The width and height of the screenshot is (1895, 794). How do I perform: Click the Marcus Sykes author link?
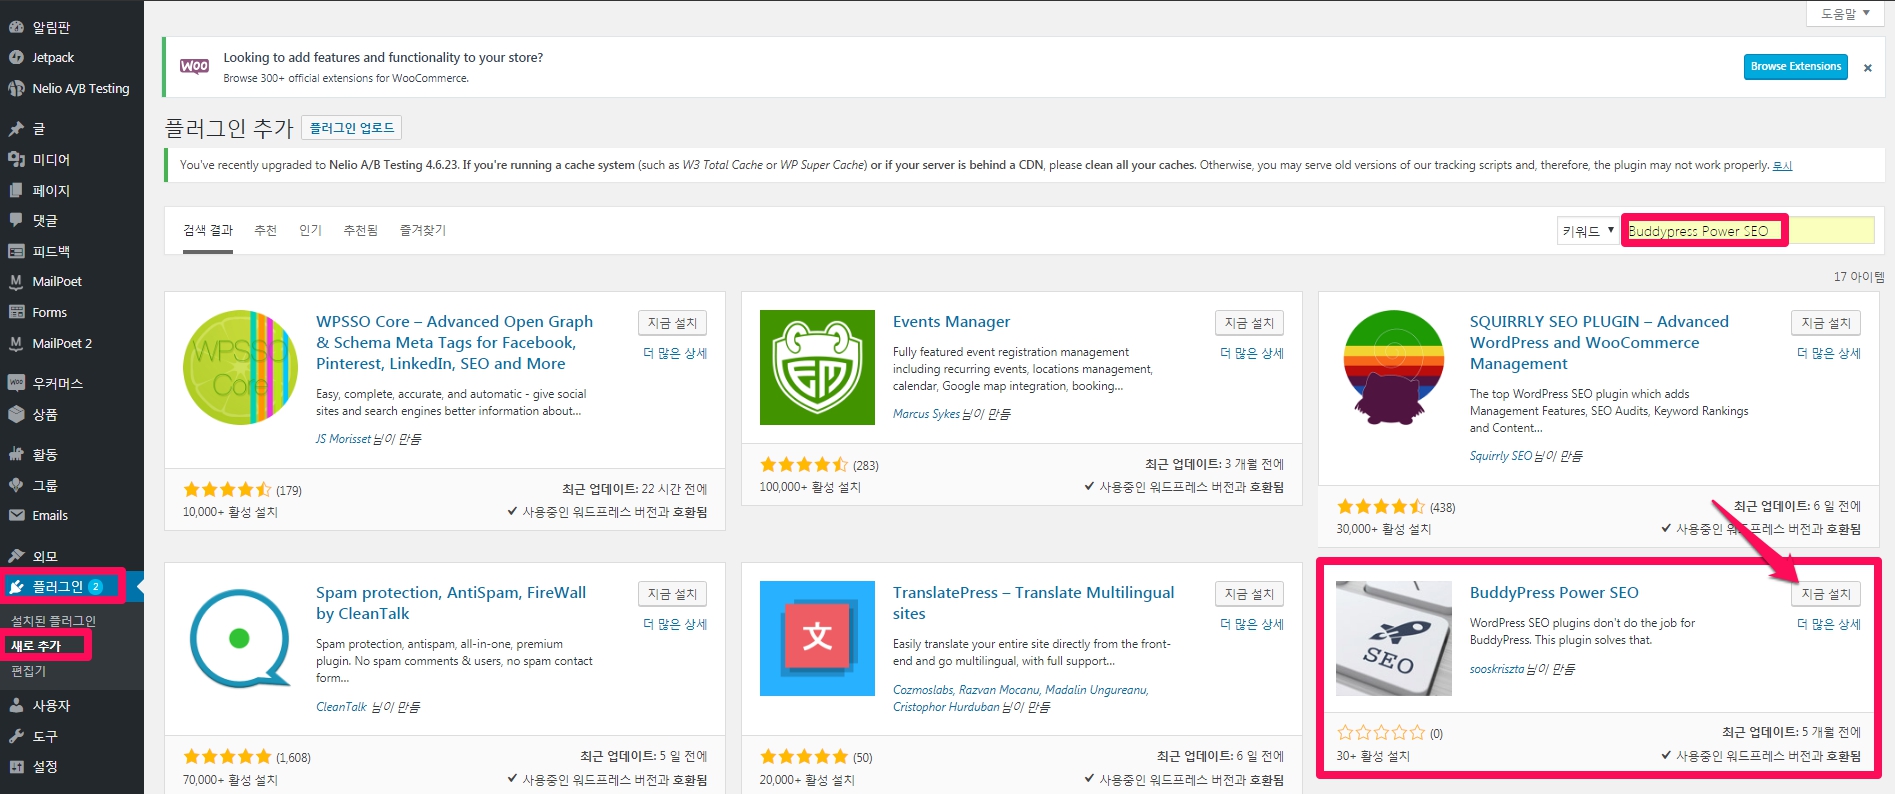point(926,414)
